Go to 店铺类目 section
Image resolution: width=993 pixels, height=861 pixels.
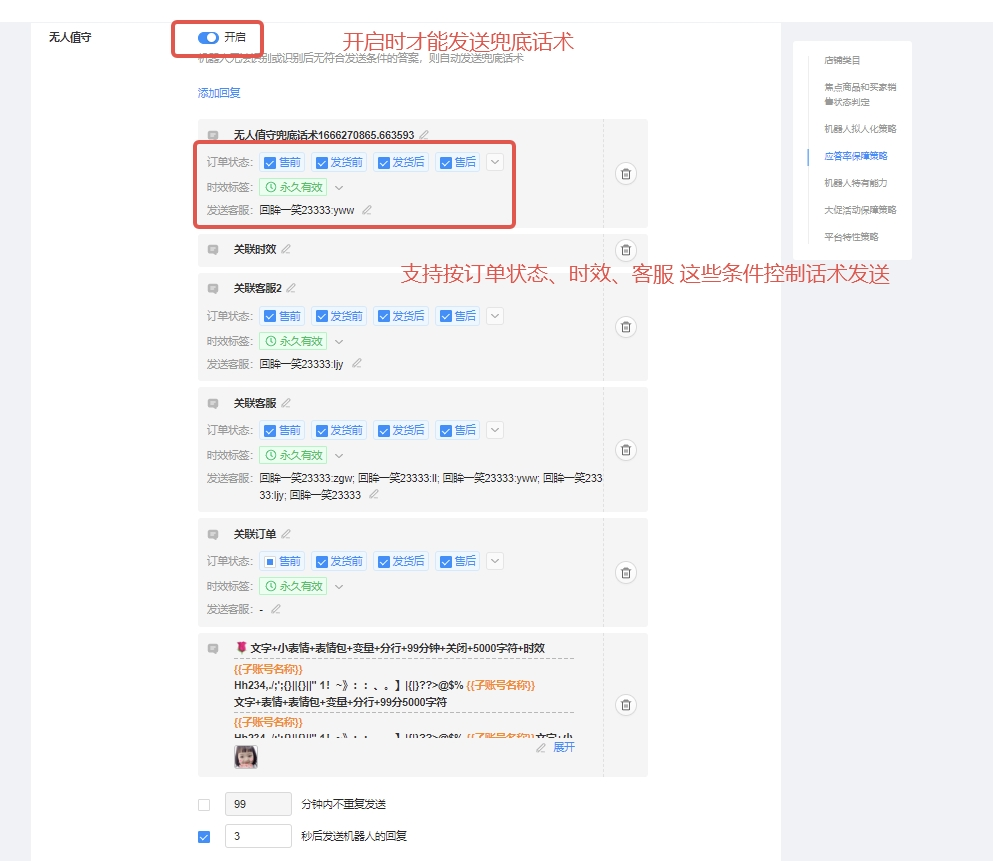click(842, 60)
